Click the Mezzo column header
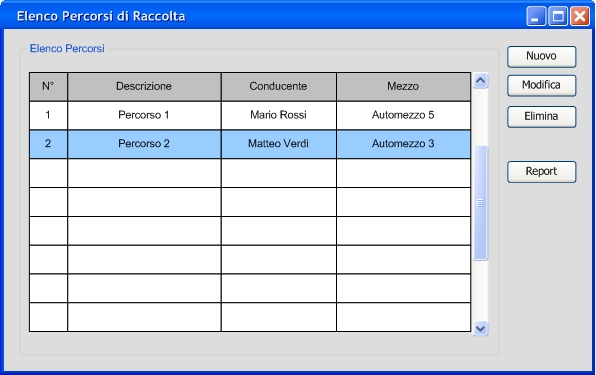Screen dimensions: 596x375 (403, 87)
